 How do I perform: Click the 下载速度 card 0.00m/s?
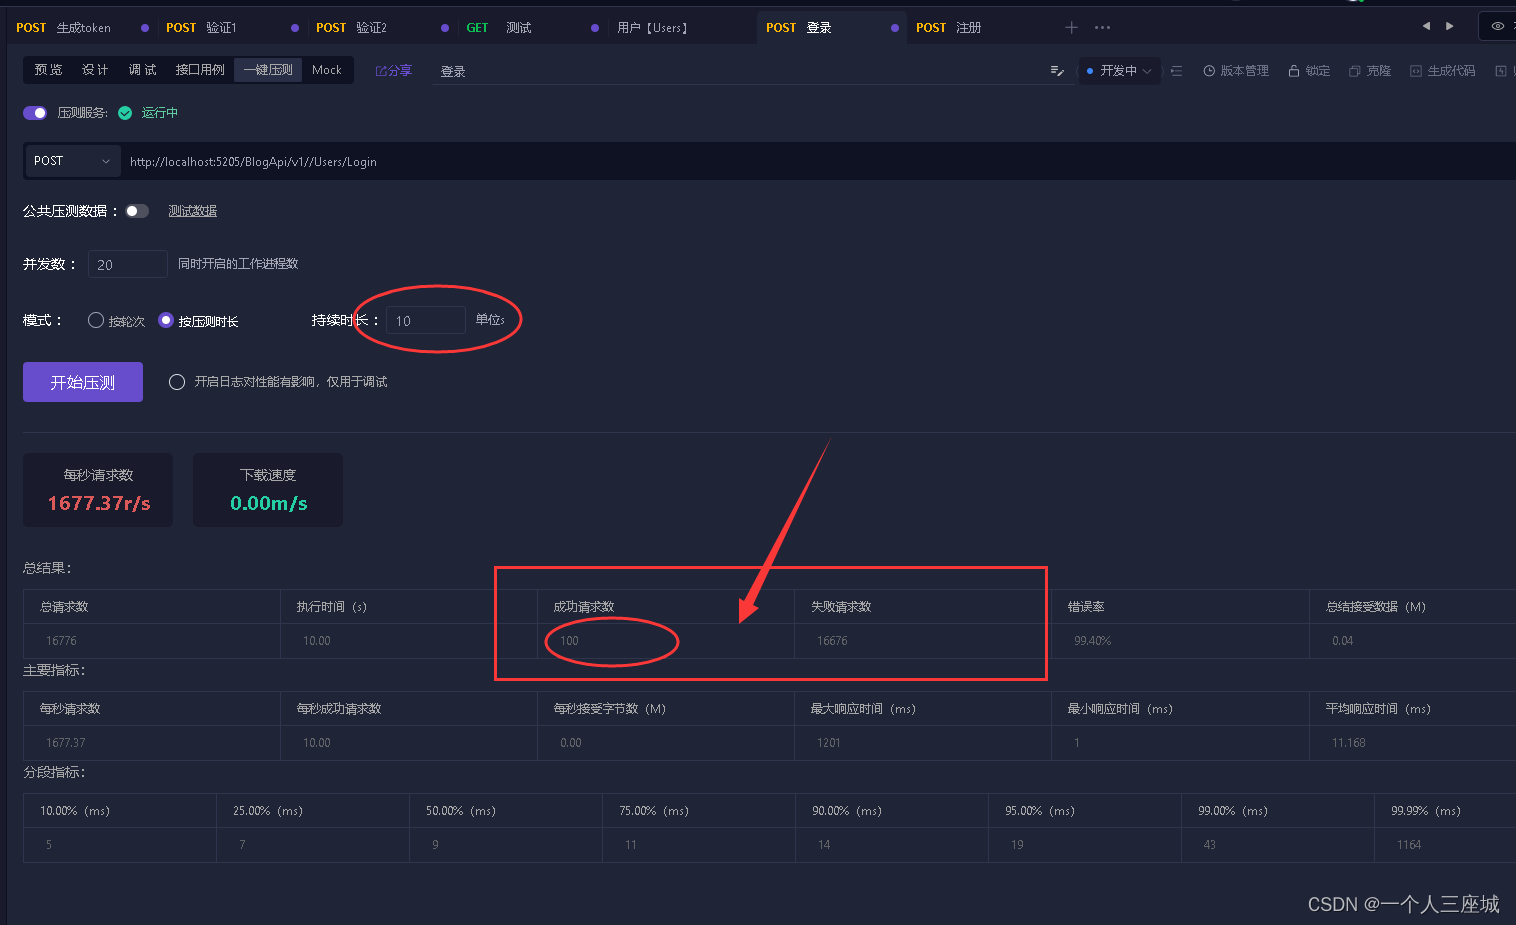[268, 490]
